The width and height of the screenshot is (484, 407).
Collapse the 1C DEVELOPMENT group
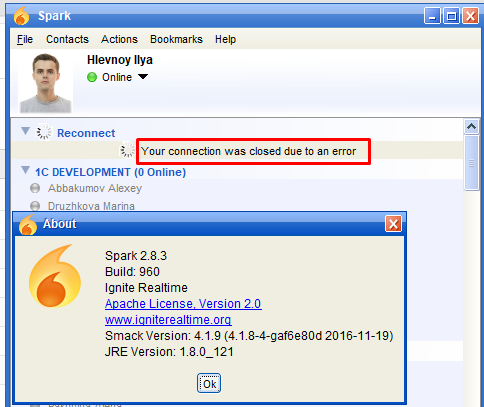[25, 170]
